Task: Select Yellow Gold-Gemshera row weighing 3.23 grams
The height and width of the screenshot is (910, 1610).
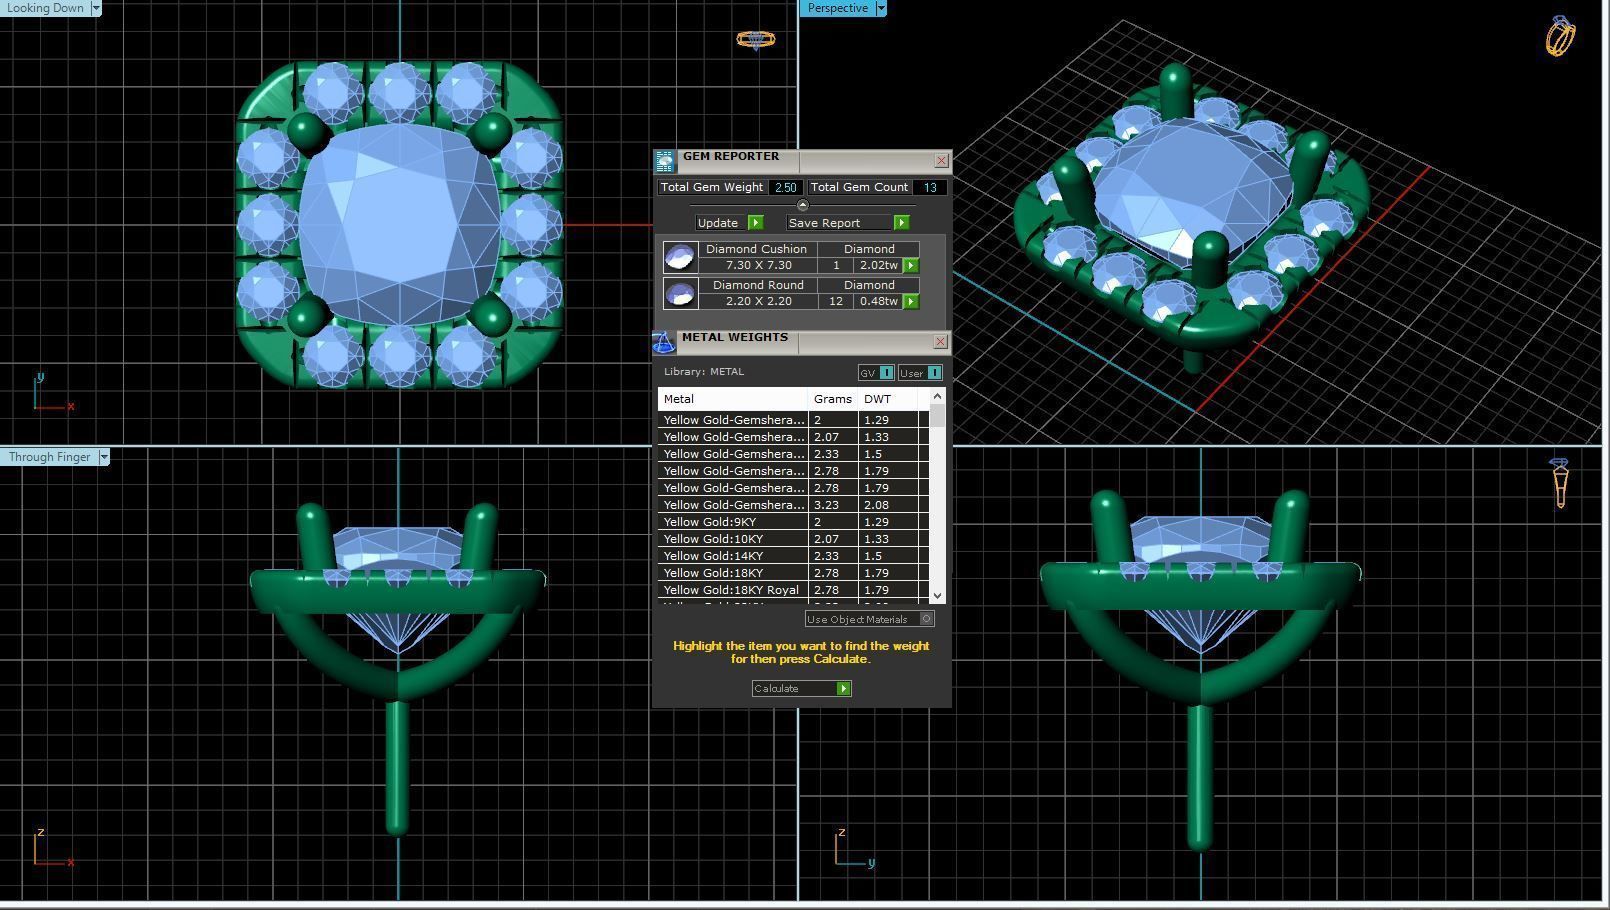Action: pos(793,505)
